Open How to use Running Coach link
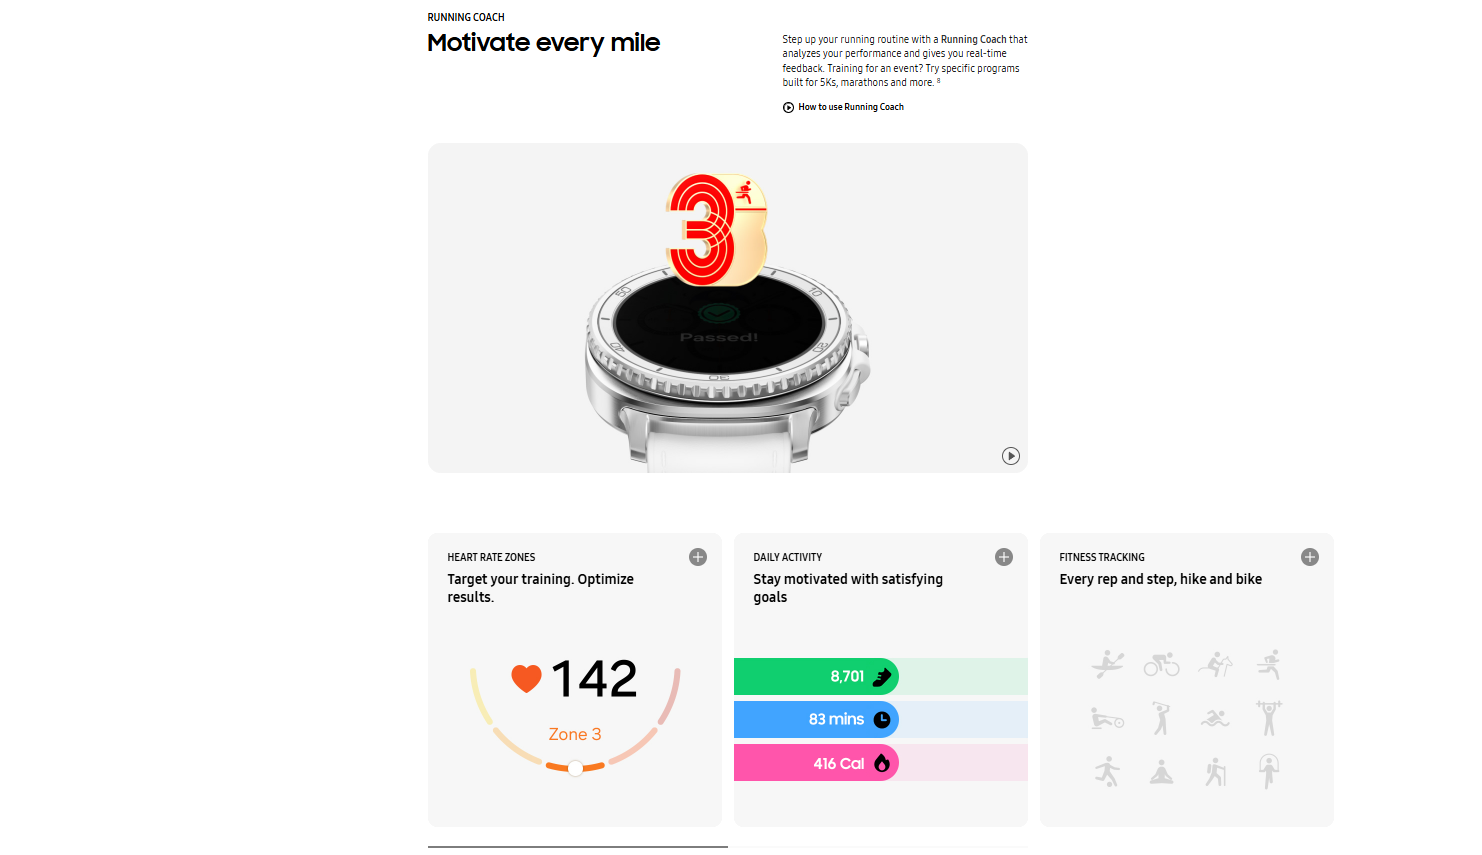1482x855 pixels. tap(843, 107)
